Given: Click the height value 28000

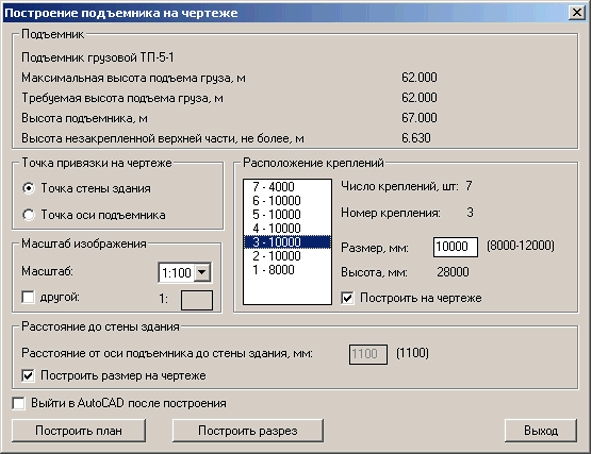Looking at the screenshot, I should [453, 272].
